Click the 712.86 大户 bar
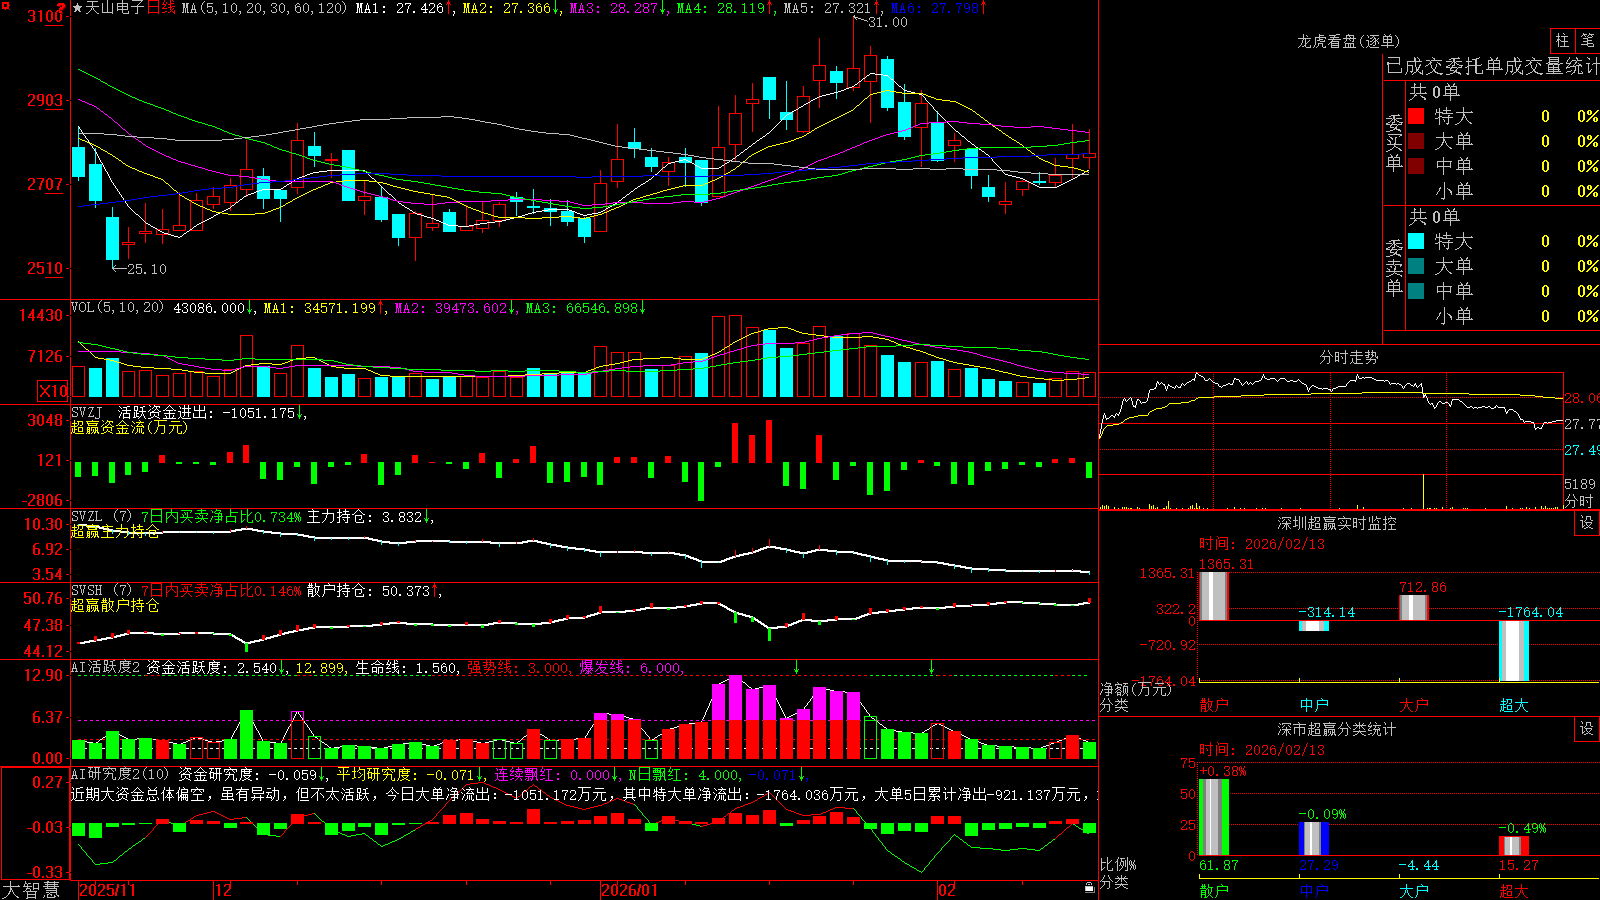 (1413, 608)
